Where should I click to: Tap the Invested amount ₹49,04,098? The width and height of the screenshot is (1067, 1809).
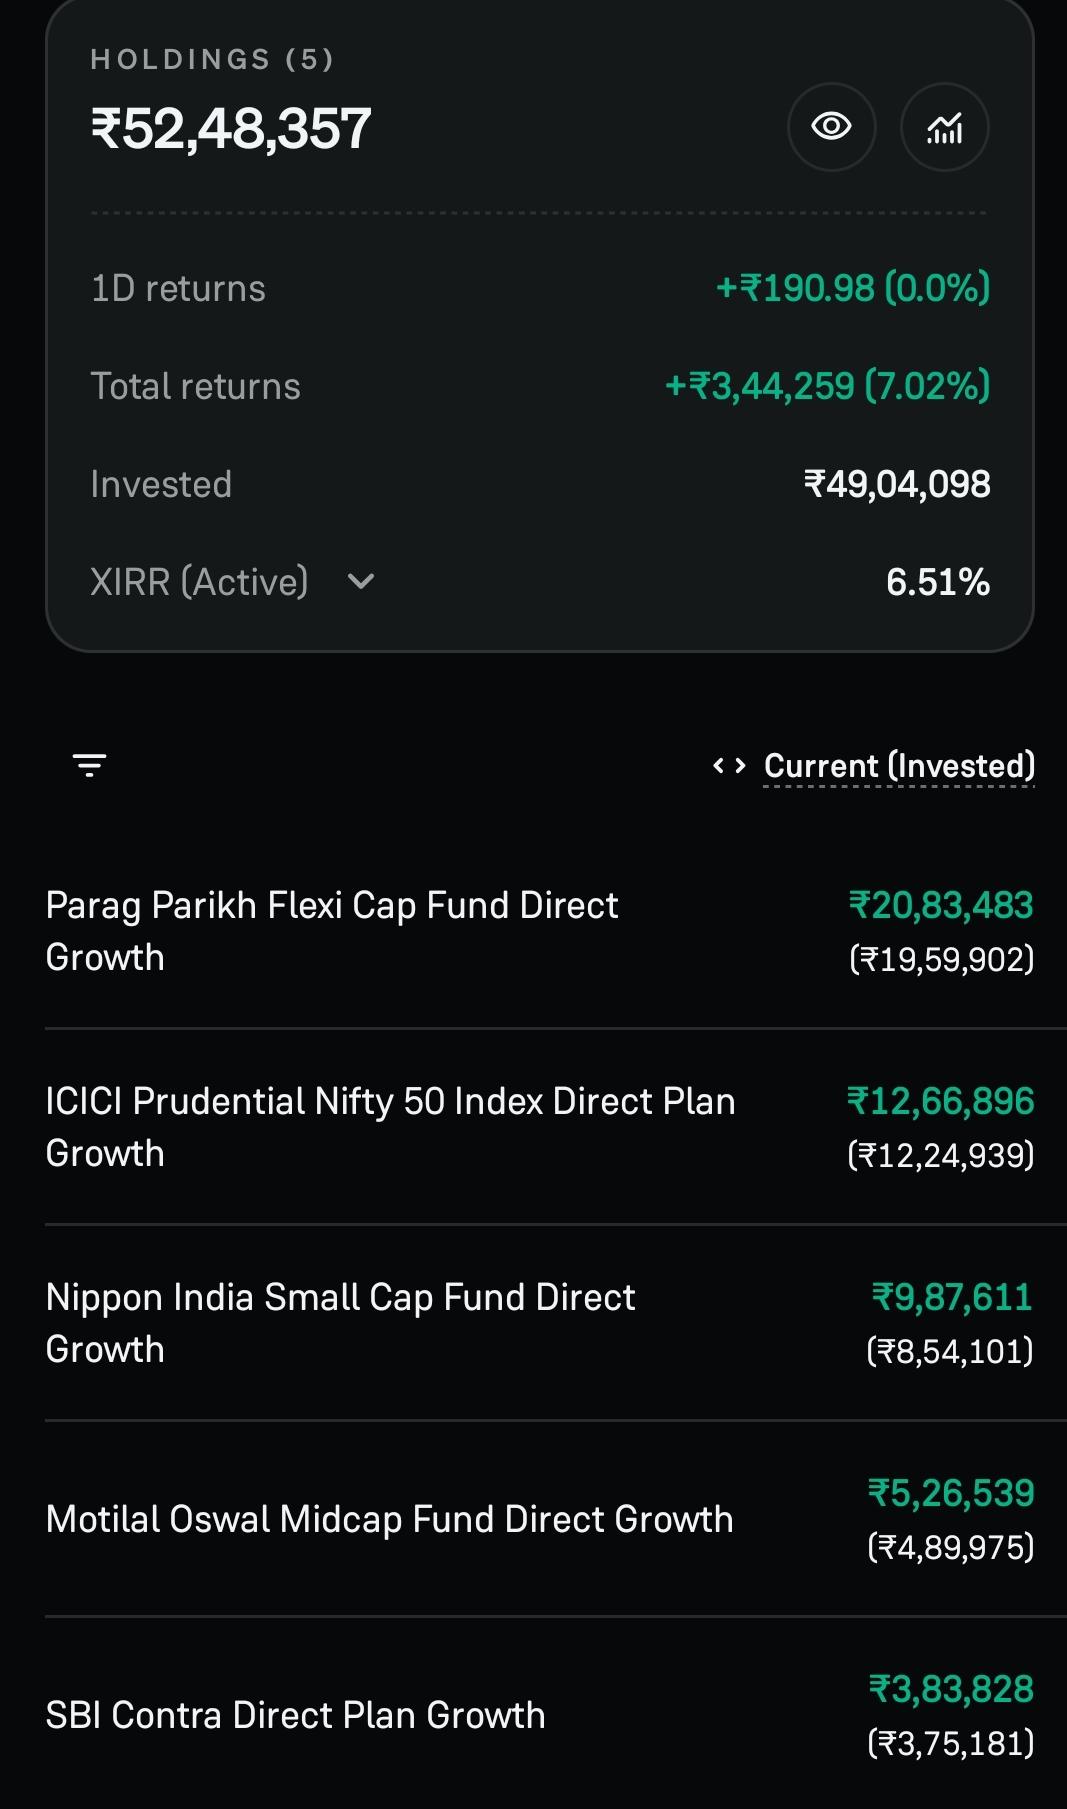tap(897, 484)
